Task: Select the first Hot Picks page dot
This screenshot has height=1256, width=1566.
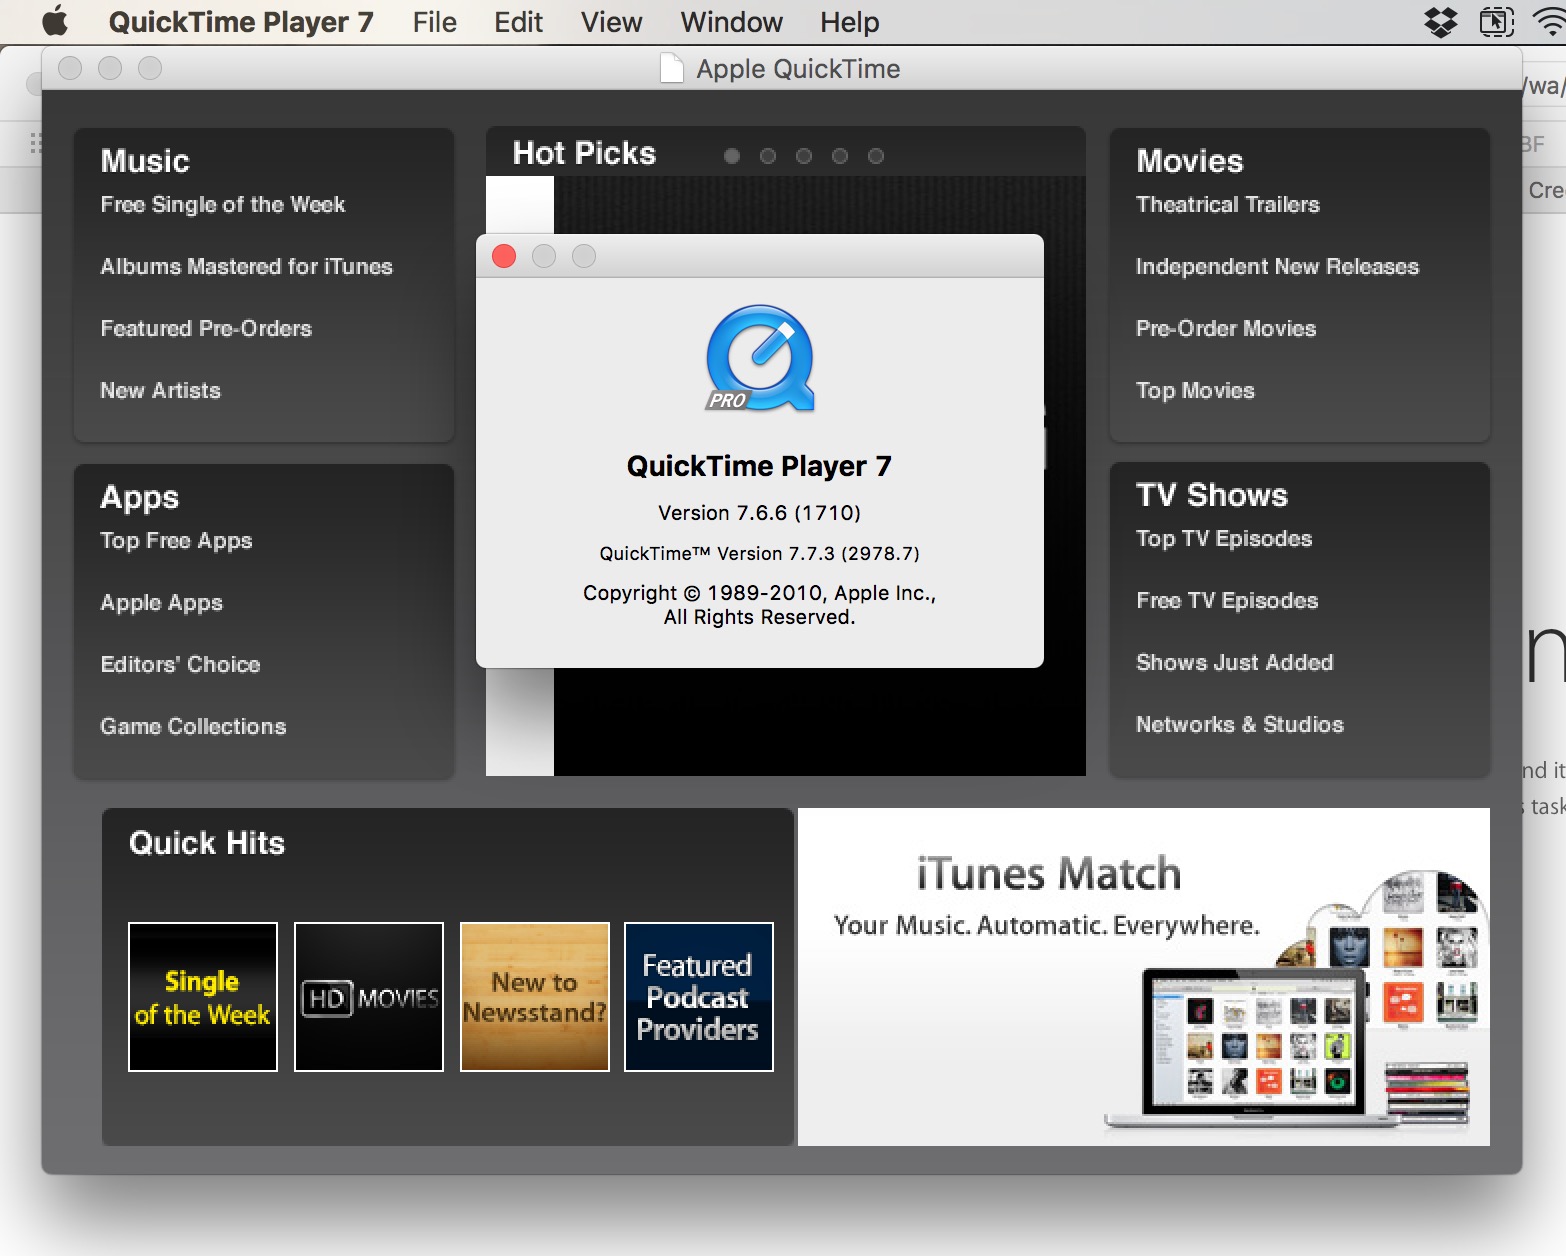Action: 732,156
